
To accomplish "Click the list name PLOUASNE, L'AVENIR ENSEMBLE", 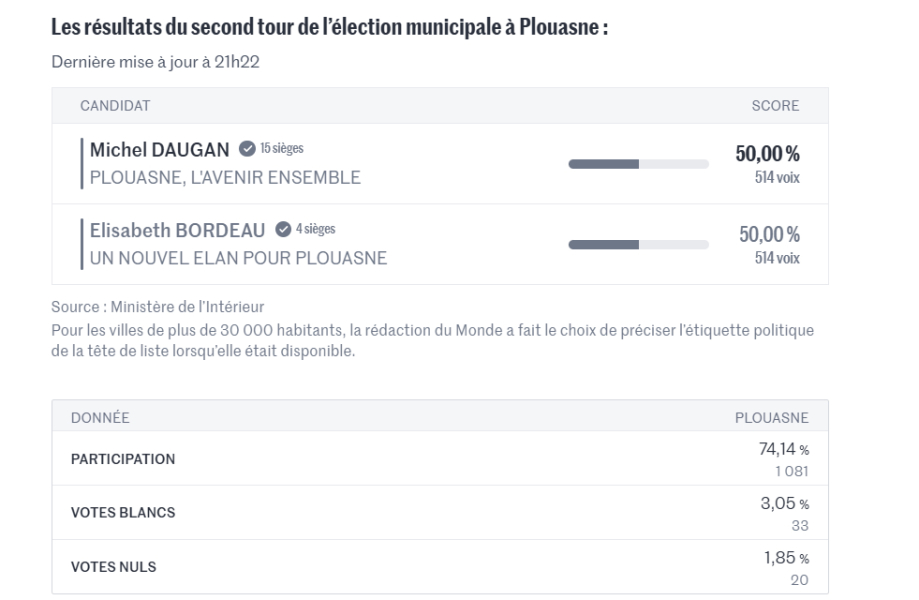I will (225, 178).
